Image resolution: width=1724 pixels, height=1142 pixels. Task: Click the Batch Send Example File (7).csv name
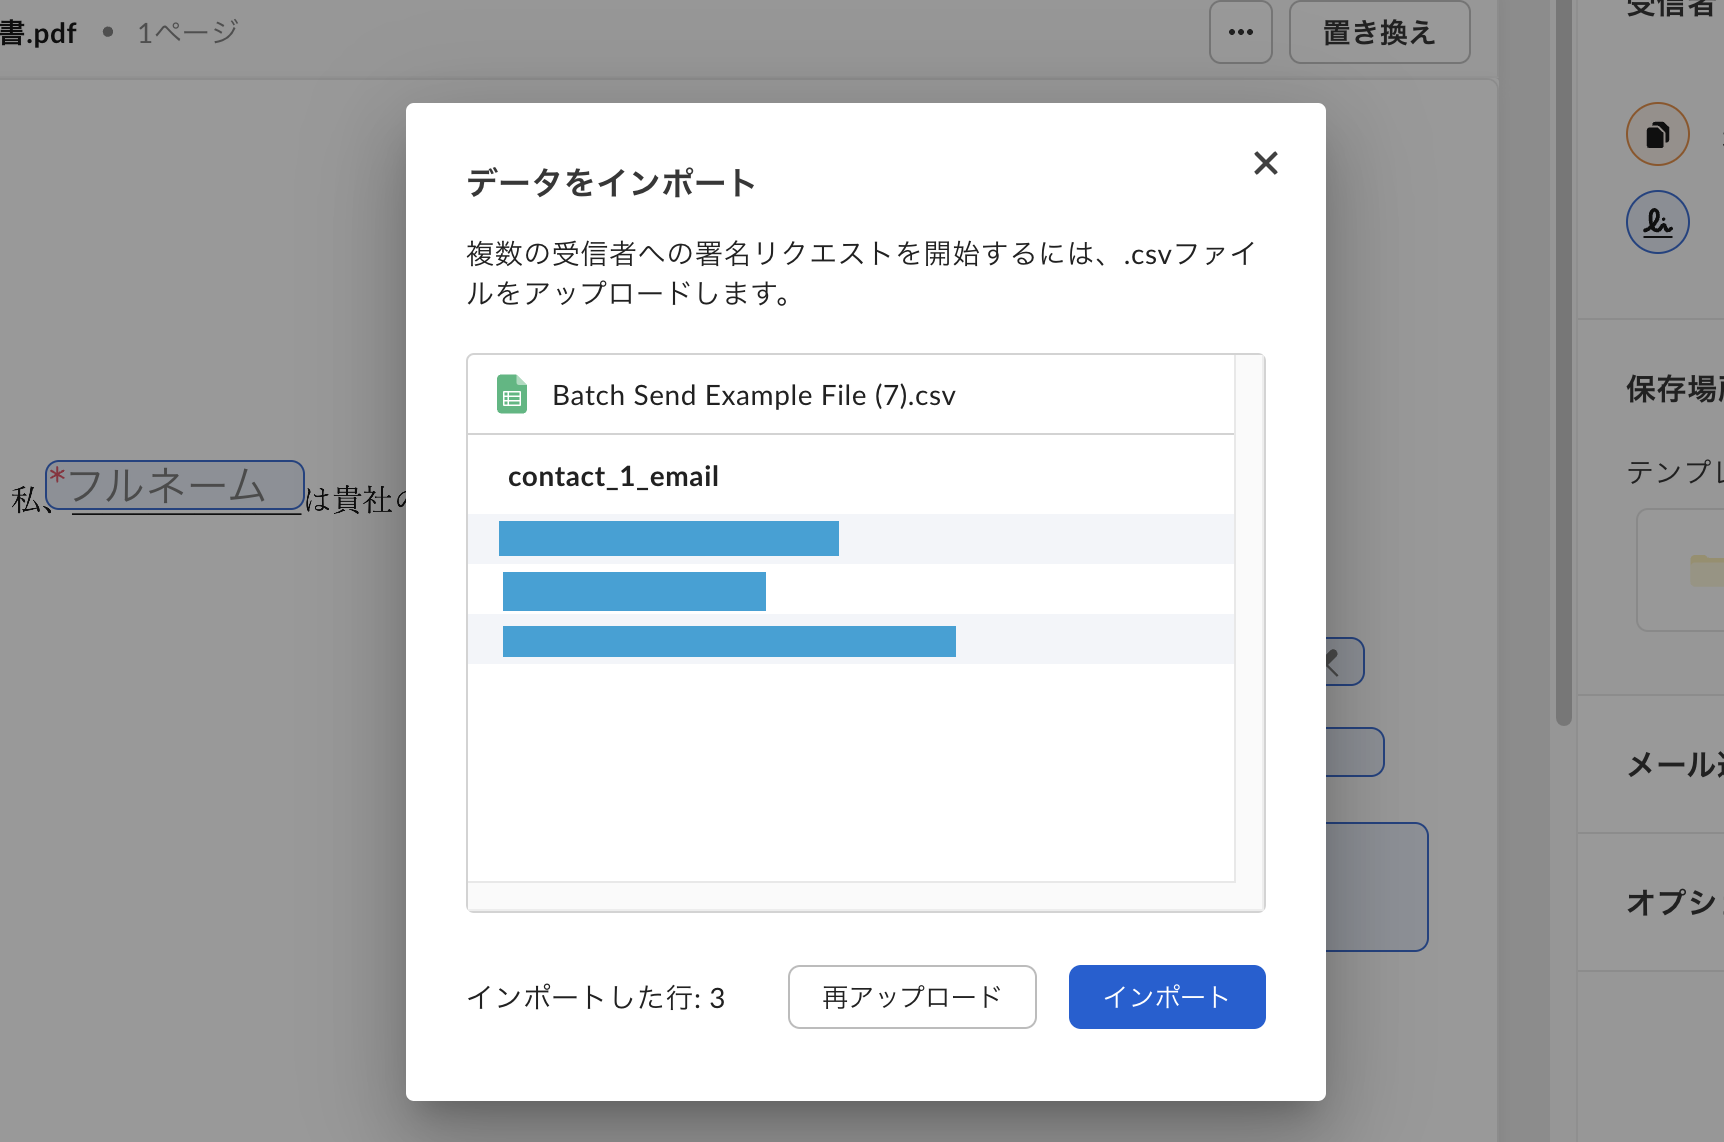pos(753,396)
